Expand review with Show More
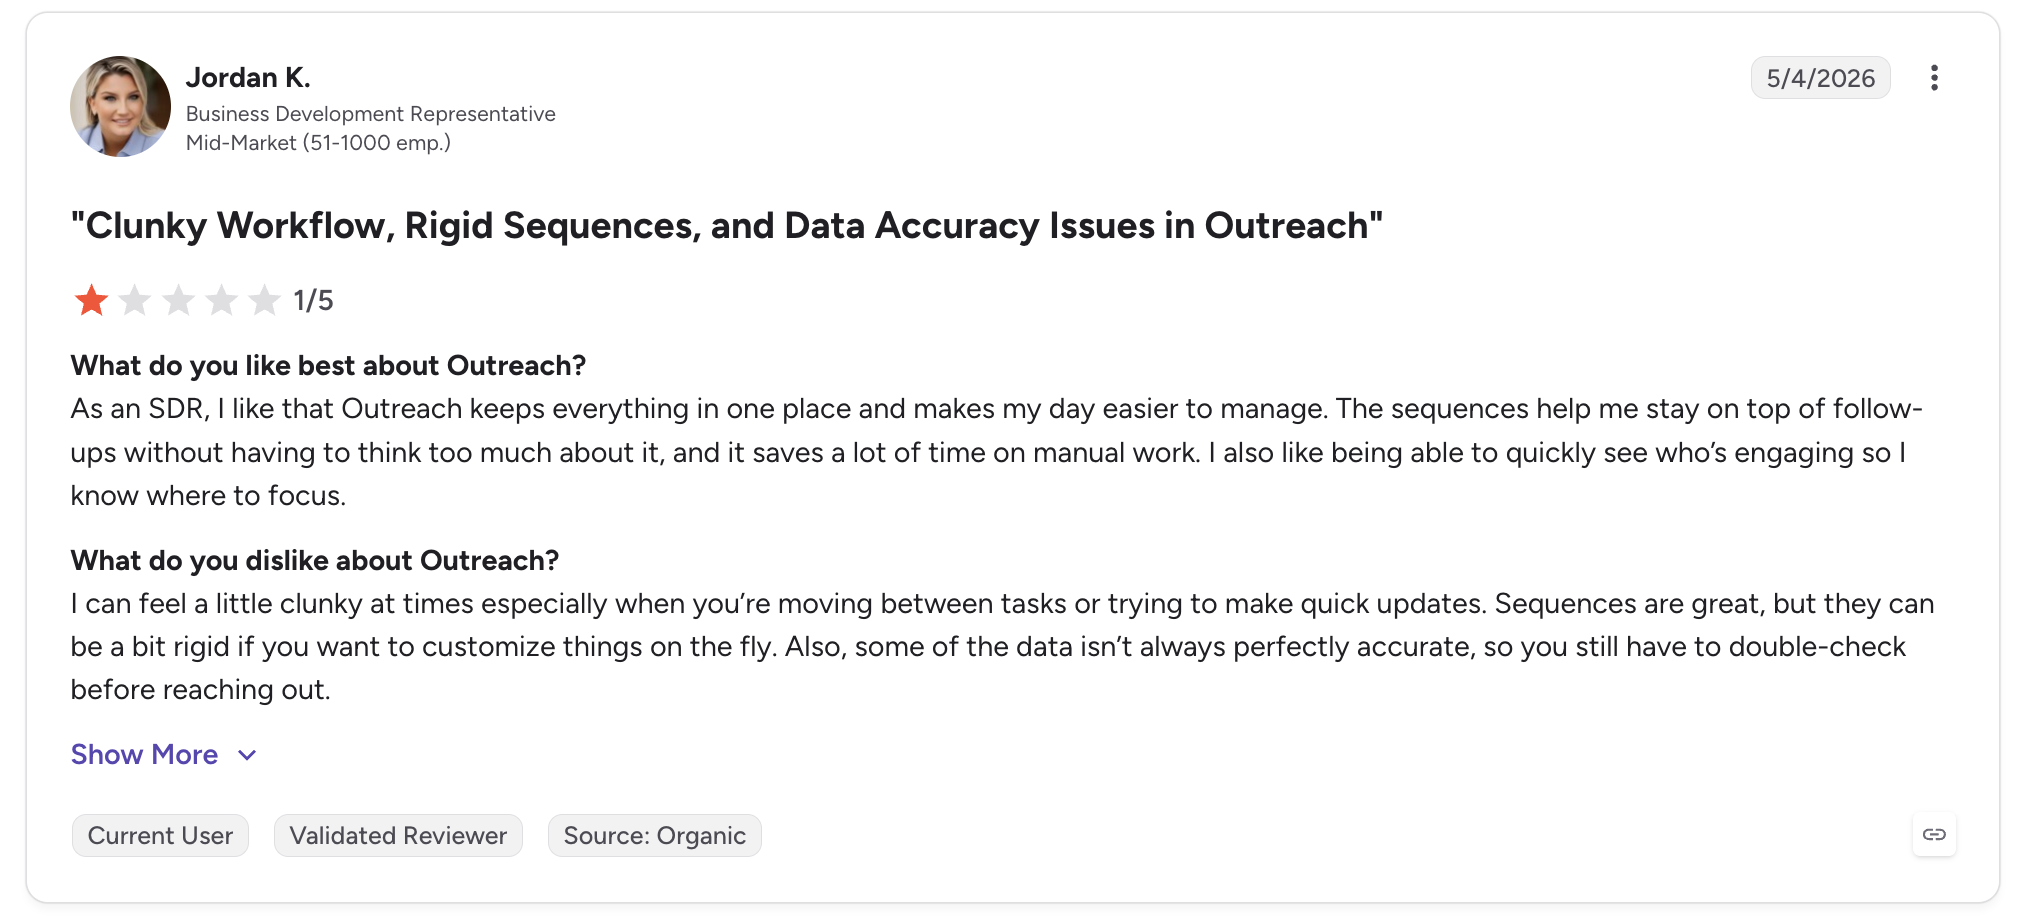 pos(144,754)
